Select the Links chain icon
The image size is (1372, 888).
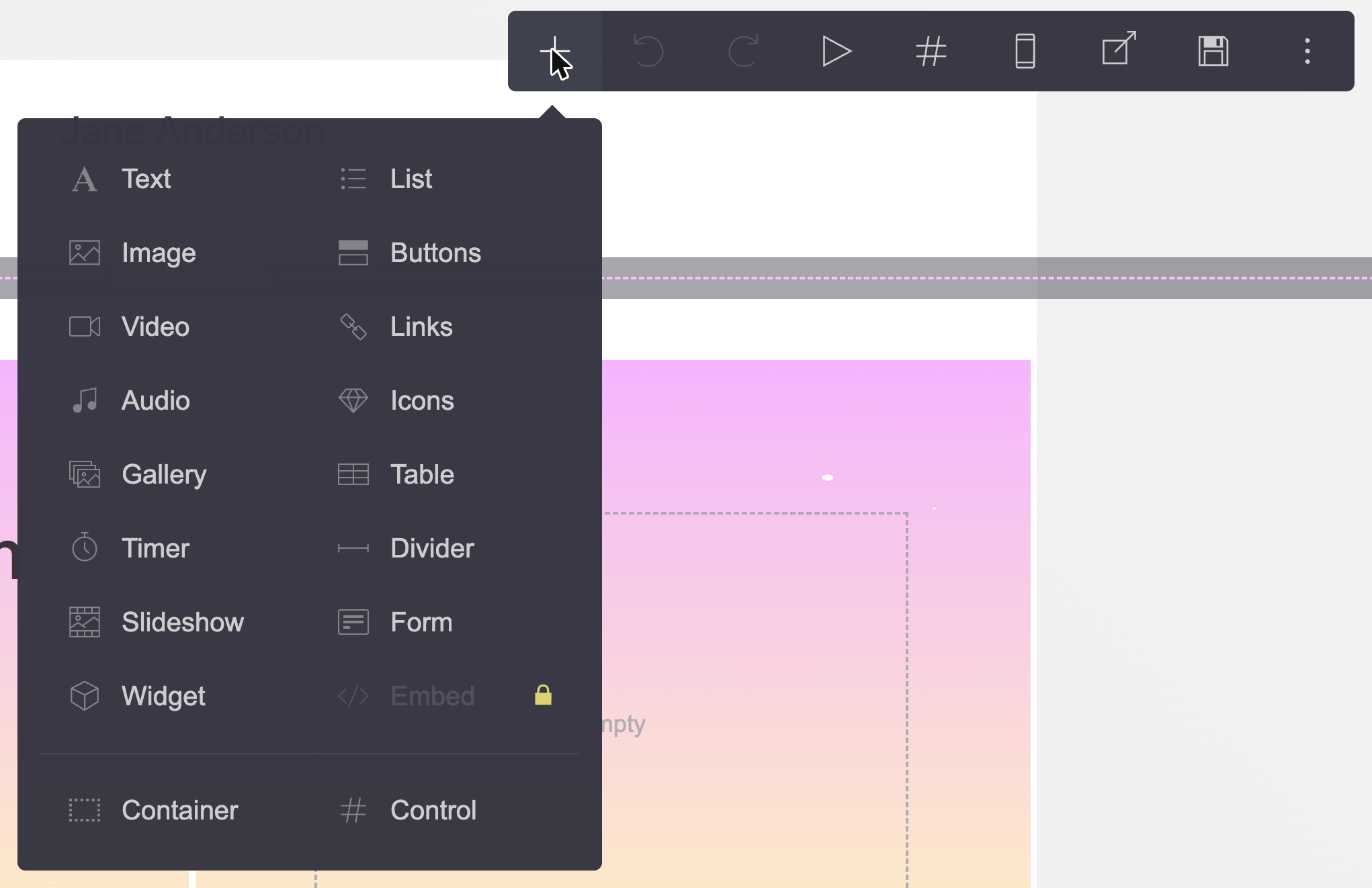pyautogui.click(x=353, y=327)
